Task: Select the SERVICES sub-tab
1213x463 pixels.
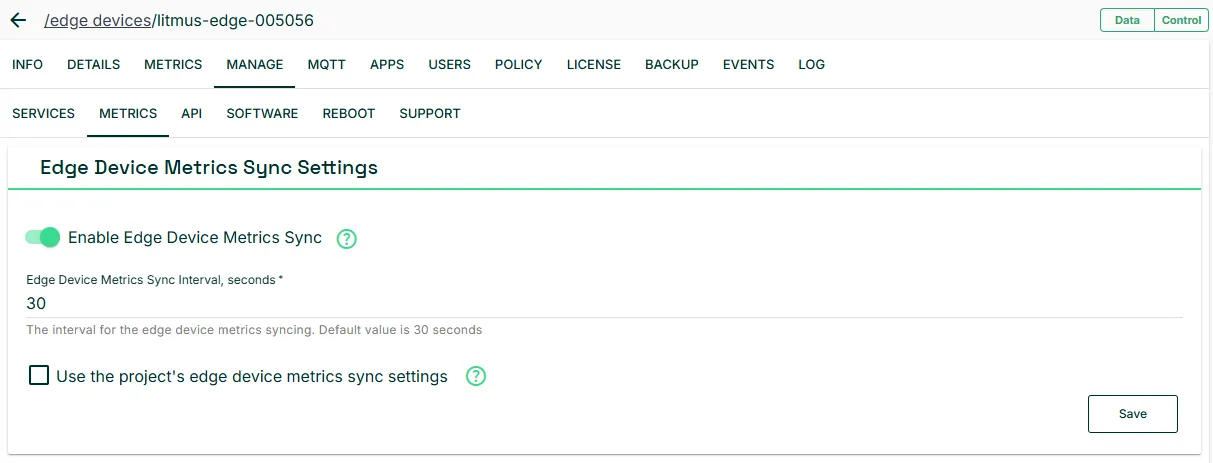Action: 43,113
